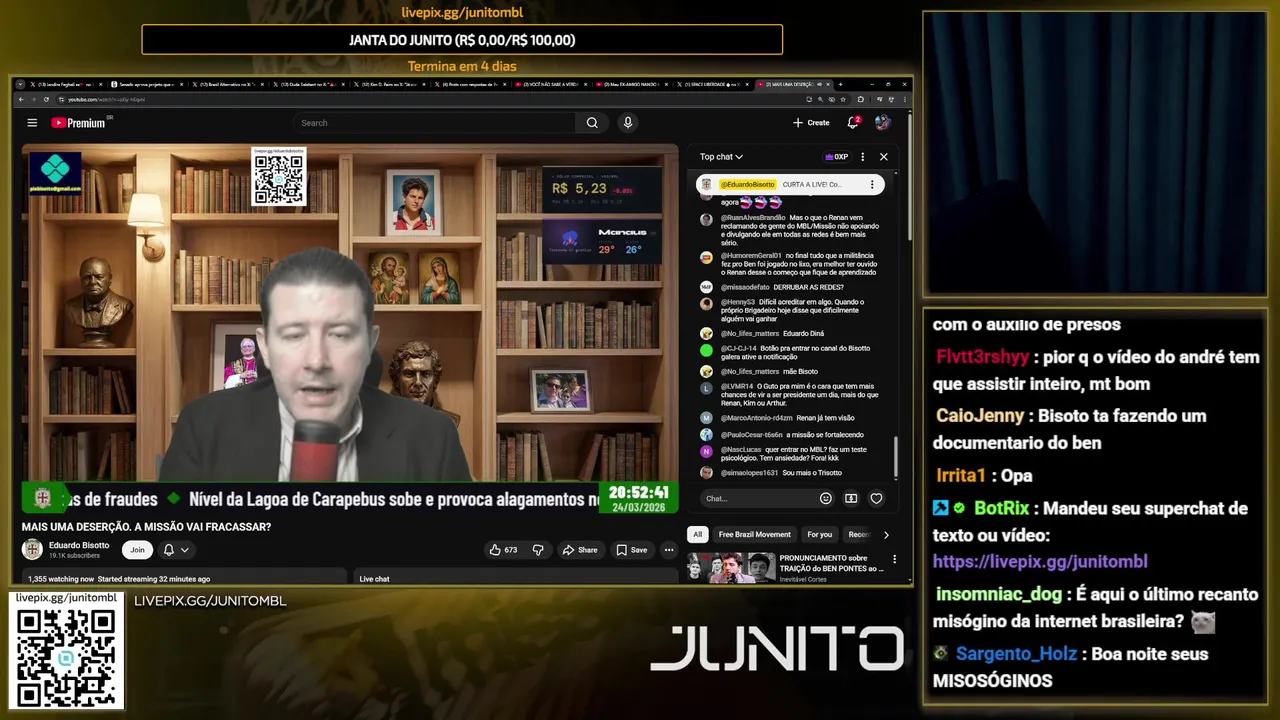Click the YouTube search magnifier button

point(592,123)
